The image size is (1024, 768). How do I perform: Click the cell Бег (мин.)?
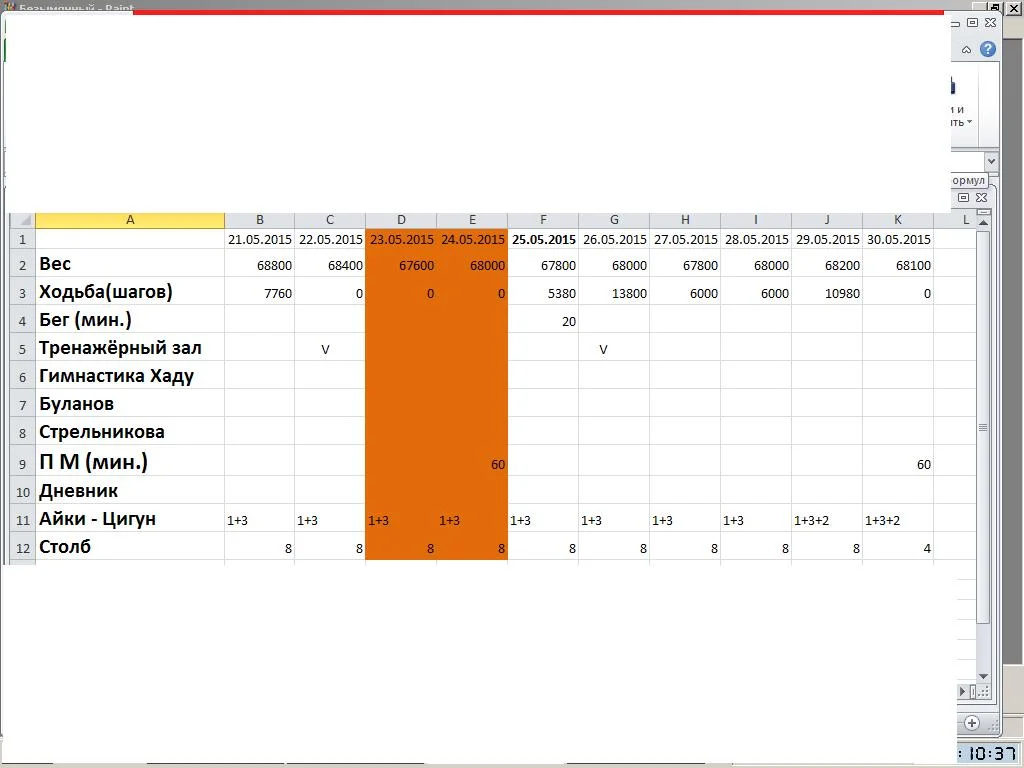(x=130, y=320)
